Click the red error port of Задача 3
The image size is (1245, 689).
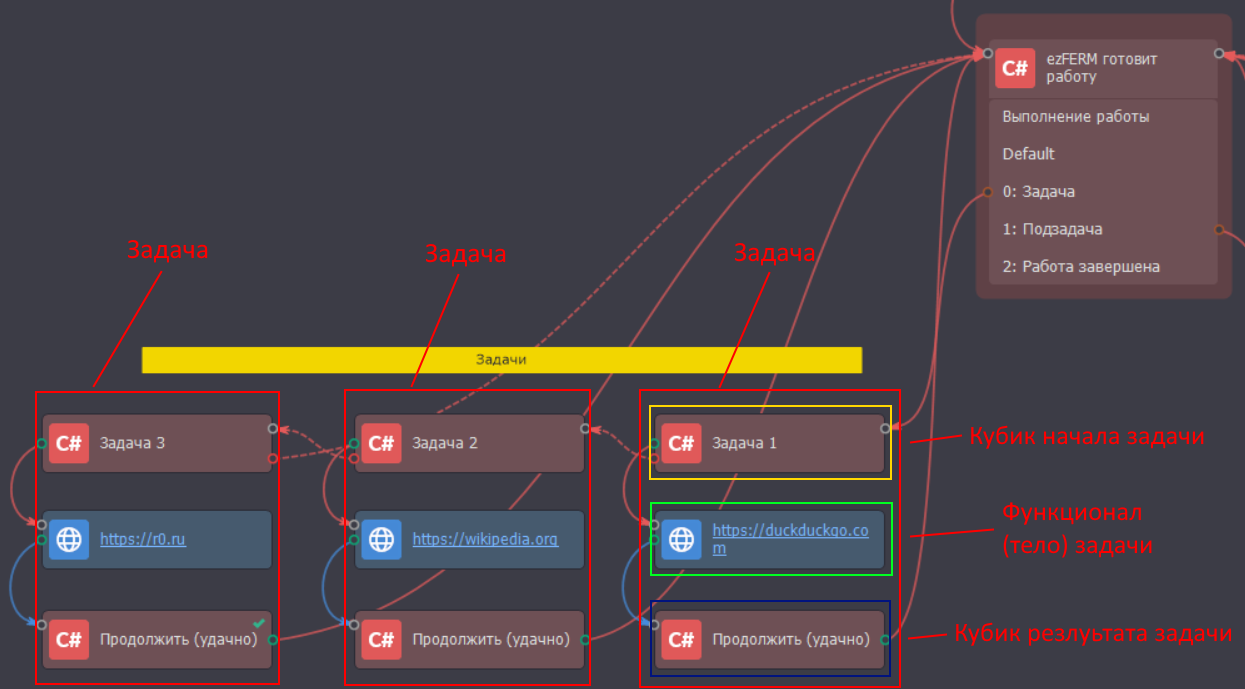(272, 459)
